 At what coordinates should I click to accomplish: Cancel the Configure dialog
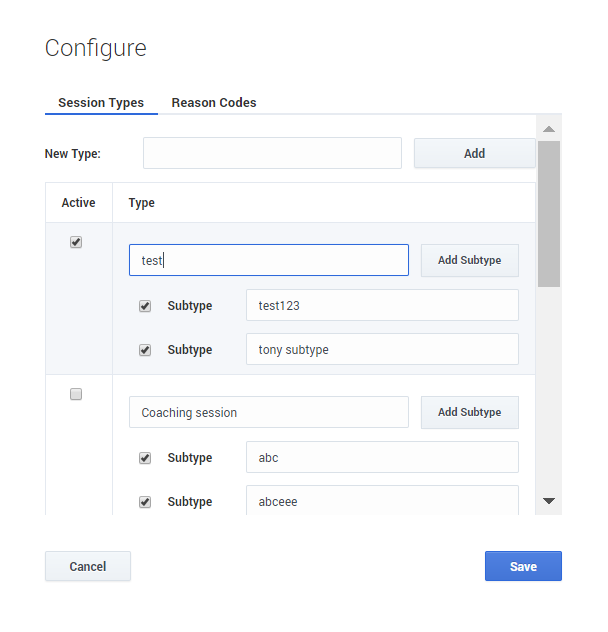click(x=88, y=566)
